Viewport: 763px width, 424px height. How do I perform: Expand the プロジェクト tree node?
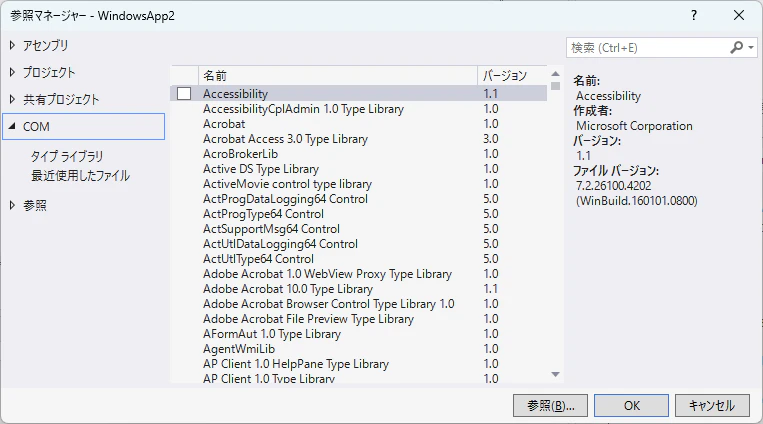[12, 73]
